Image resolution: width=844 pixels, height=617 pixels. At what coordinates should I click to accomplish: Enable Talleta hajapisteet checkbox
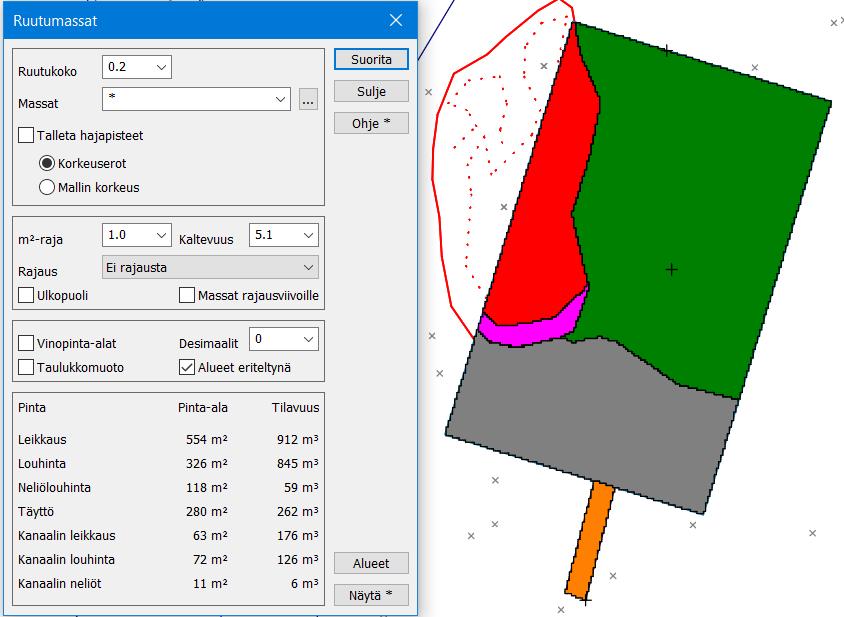coord(26,135)
